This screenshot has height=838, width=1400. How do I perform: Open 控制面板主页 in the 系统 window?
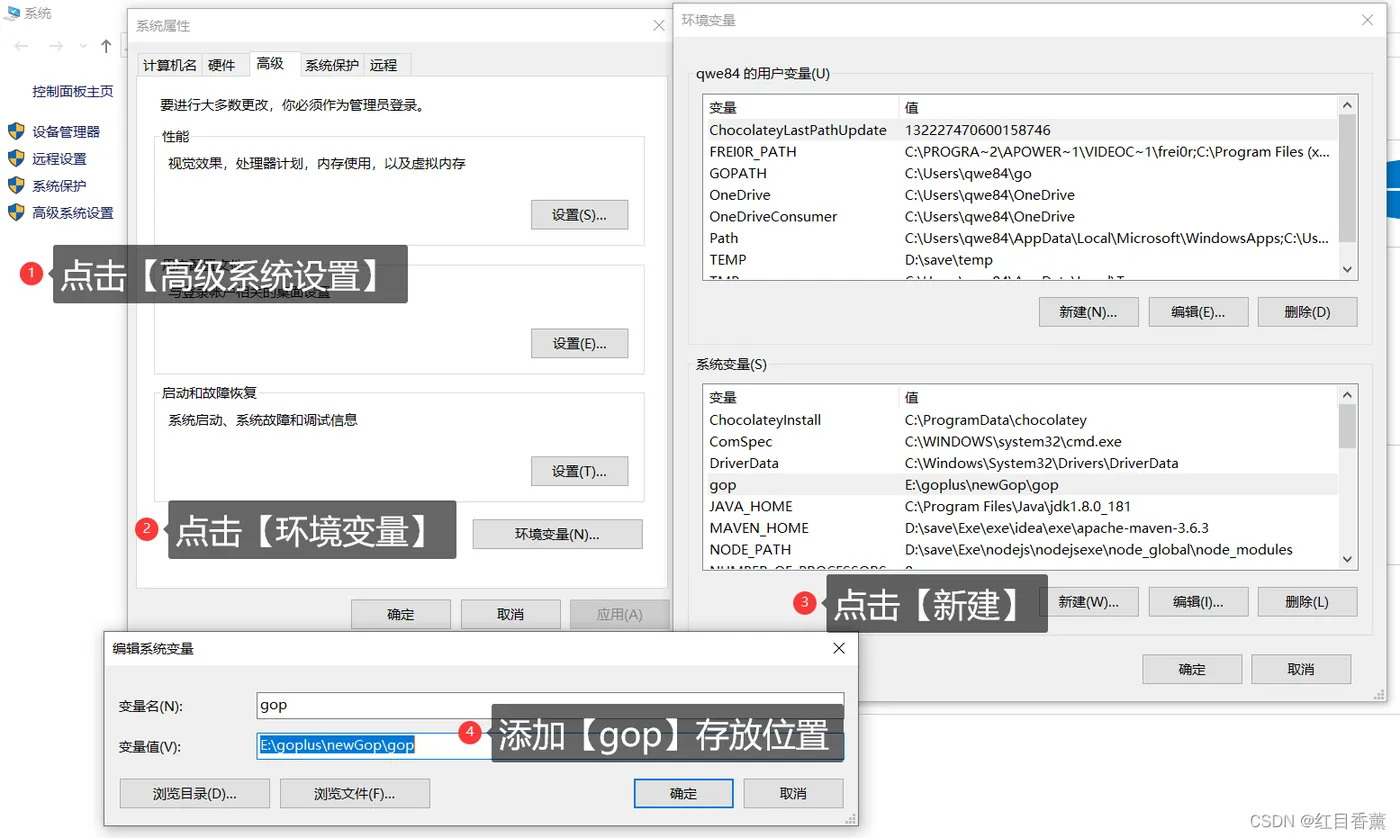point(73,91)
